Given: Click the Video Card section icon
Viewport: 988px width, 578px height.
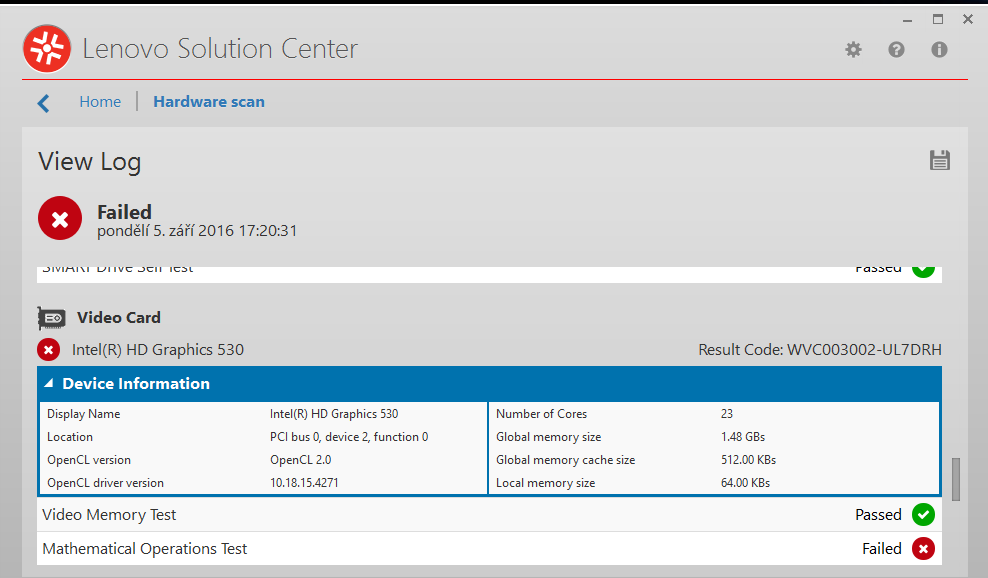Looking at the screenshot, I should tap(51, 318).
